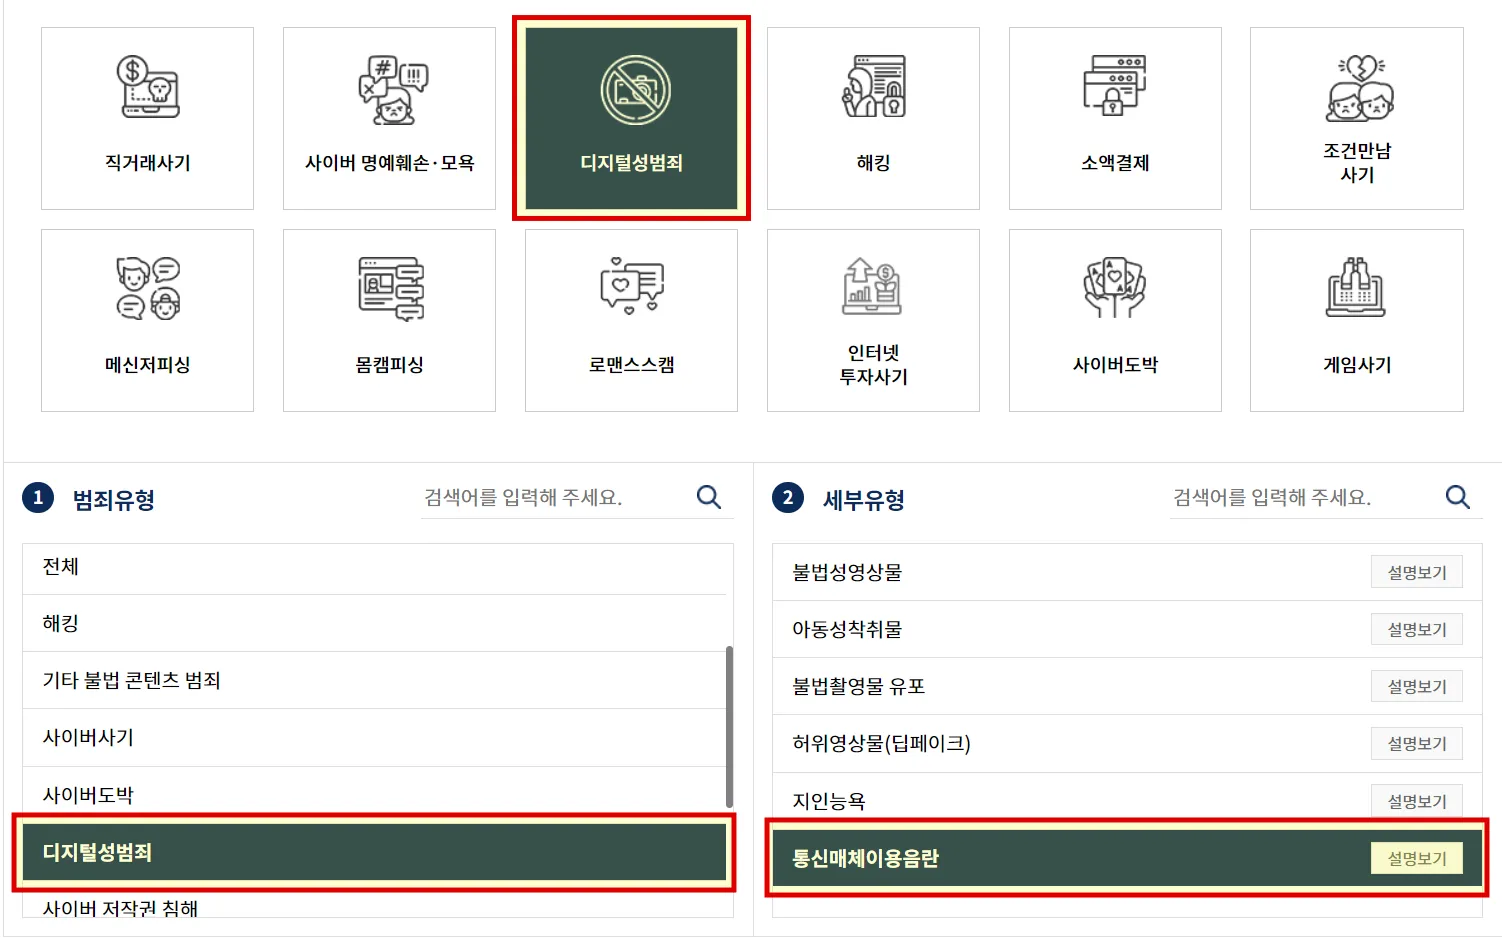Show description for 불법성영상물 via 설명보기
The width and height of the screenshot is (1502, 938).
pos(1417,572)
